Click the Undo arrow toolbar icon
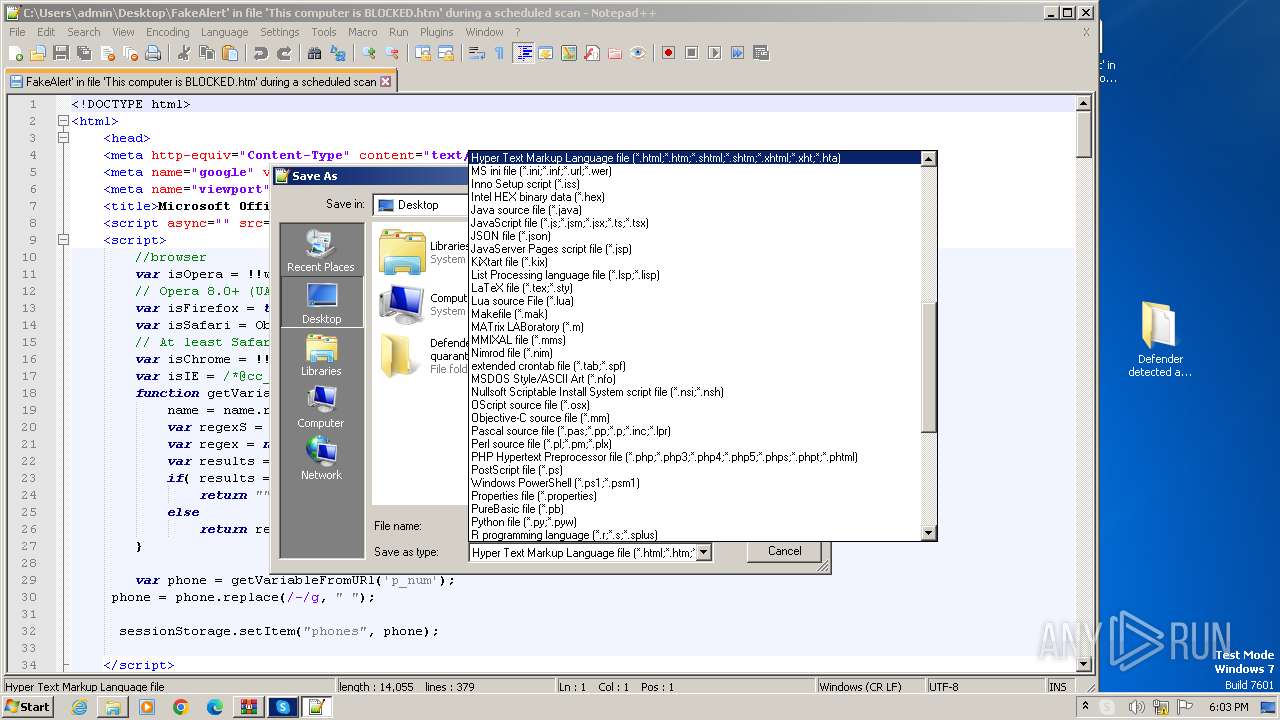 [x=261, y=53]
